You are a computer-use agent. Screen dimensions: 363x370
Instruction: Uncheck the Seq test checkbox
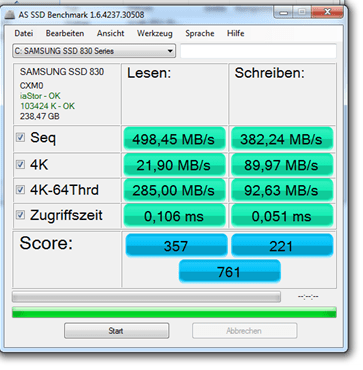[20, 137]
